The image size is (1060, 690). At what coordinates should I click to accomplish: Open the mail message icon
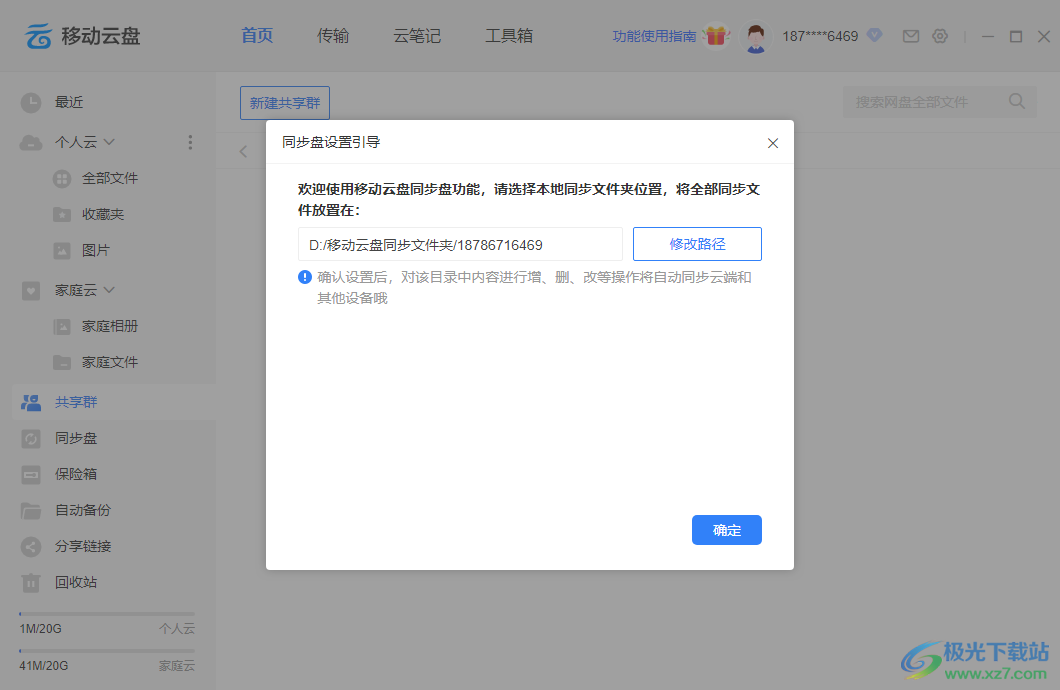coord(911,36)
